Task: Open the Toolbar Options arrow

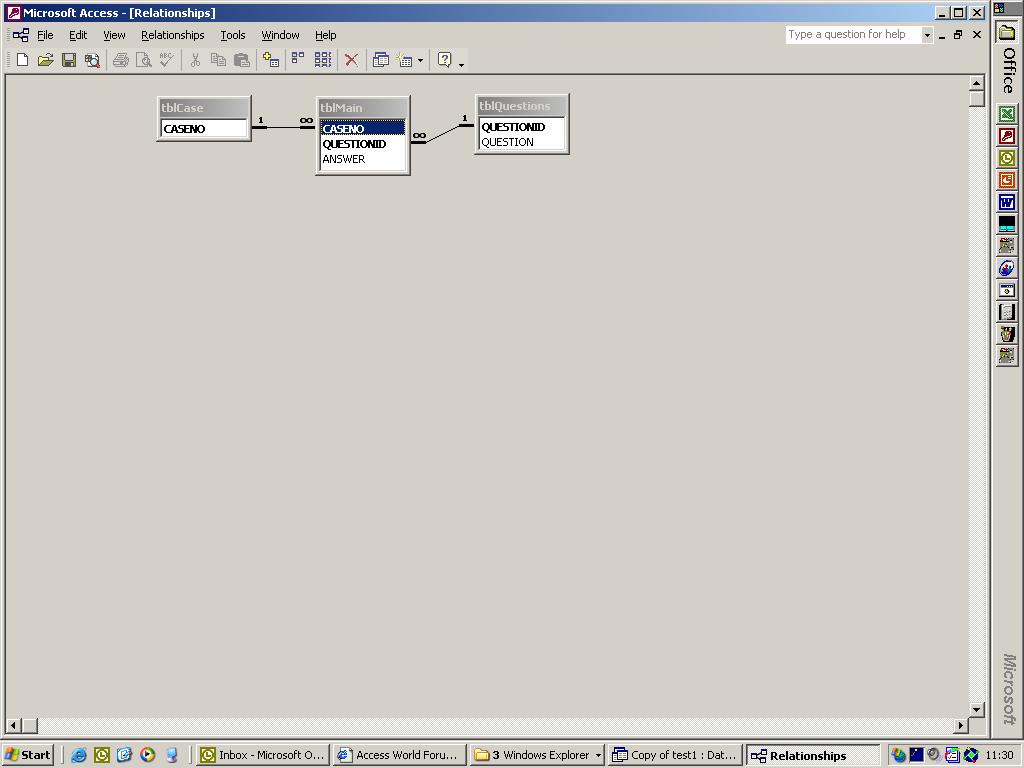Action: [462, 63]
